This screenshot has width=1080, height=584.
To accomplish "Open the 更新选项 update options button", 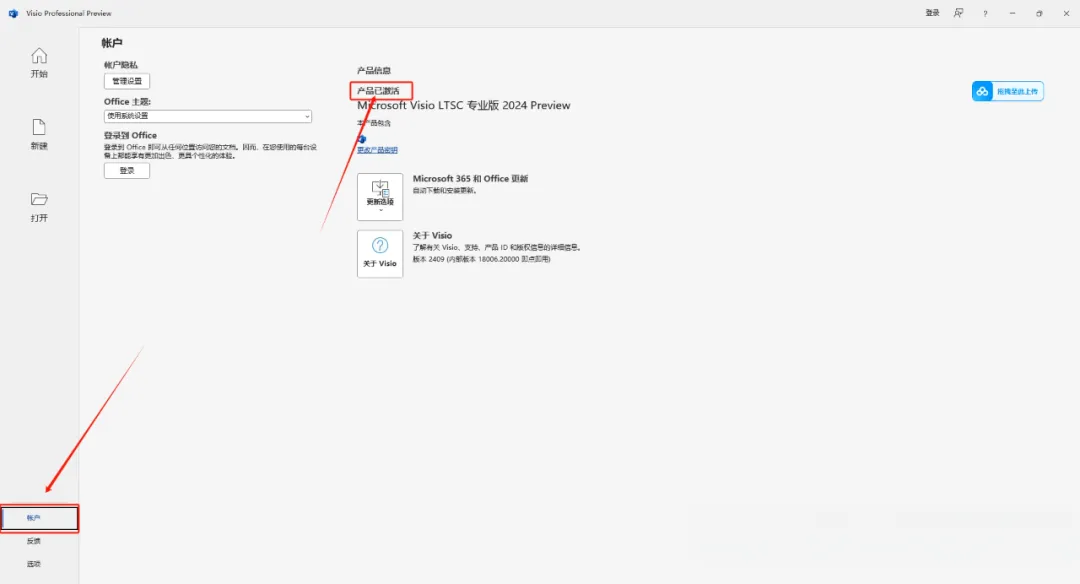I will (380, 197).
